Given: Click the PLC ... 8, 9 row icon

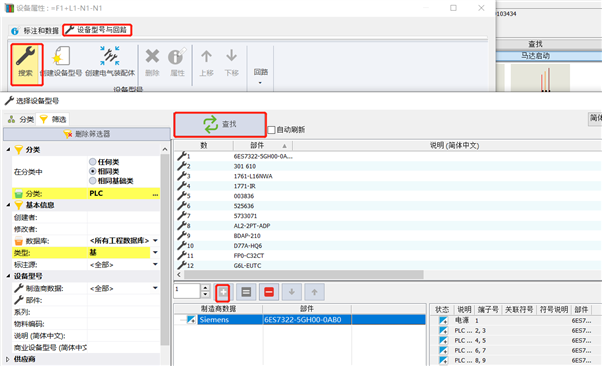Looking at the screenshot, I should (x=443, y=360).
